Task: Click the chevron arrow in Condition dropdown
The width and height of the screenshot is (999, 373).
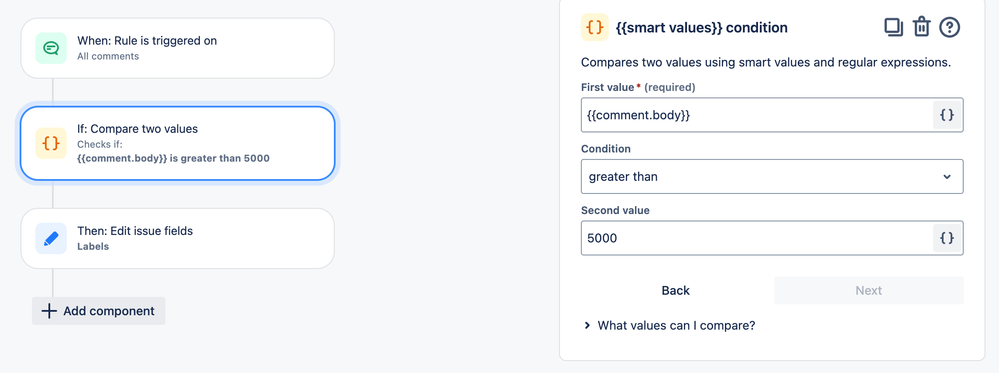Action: click(947, 177)
